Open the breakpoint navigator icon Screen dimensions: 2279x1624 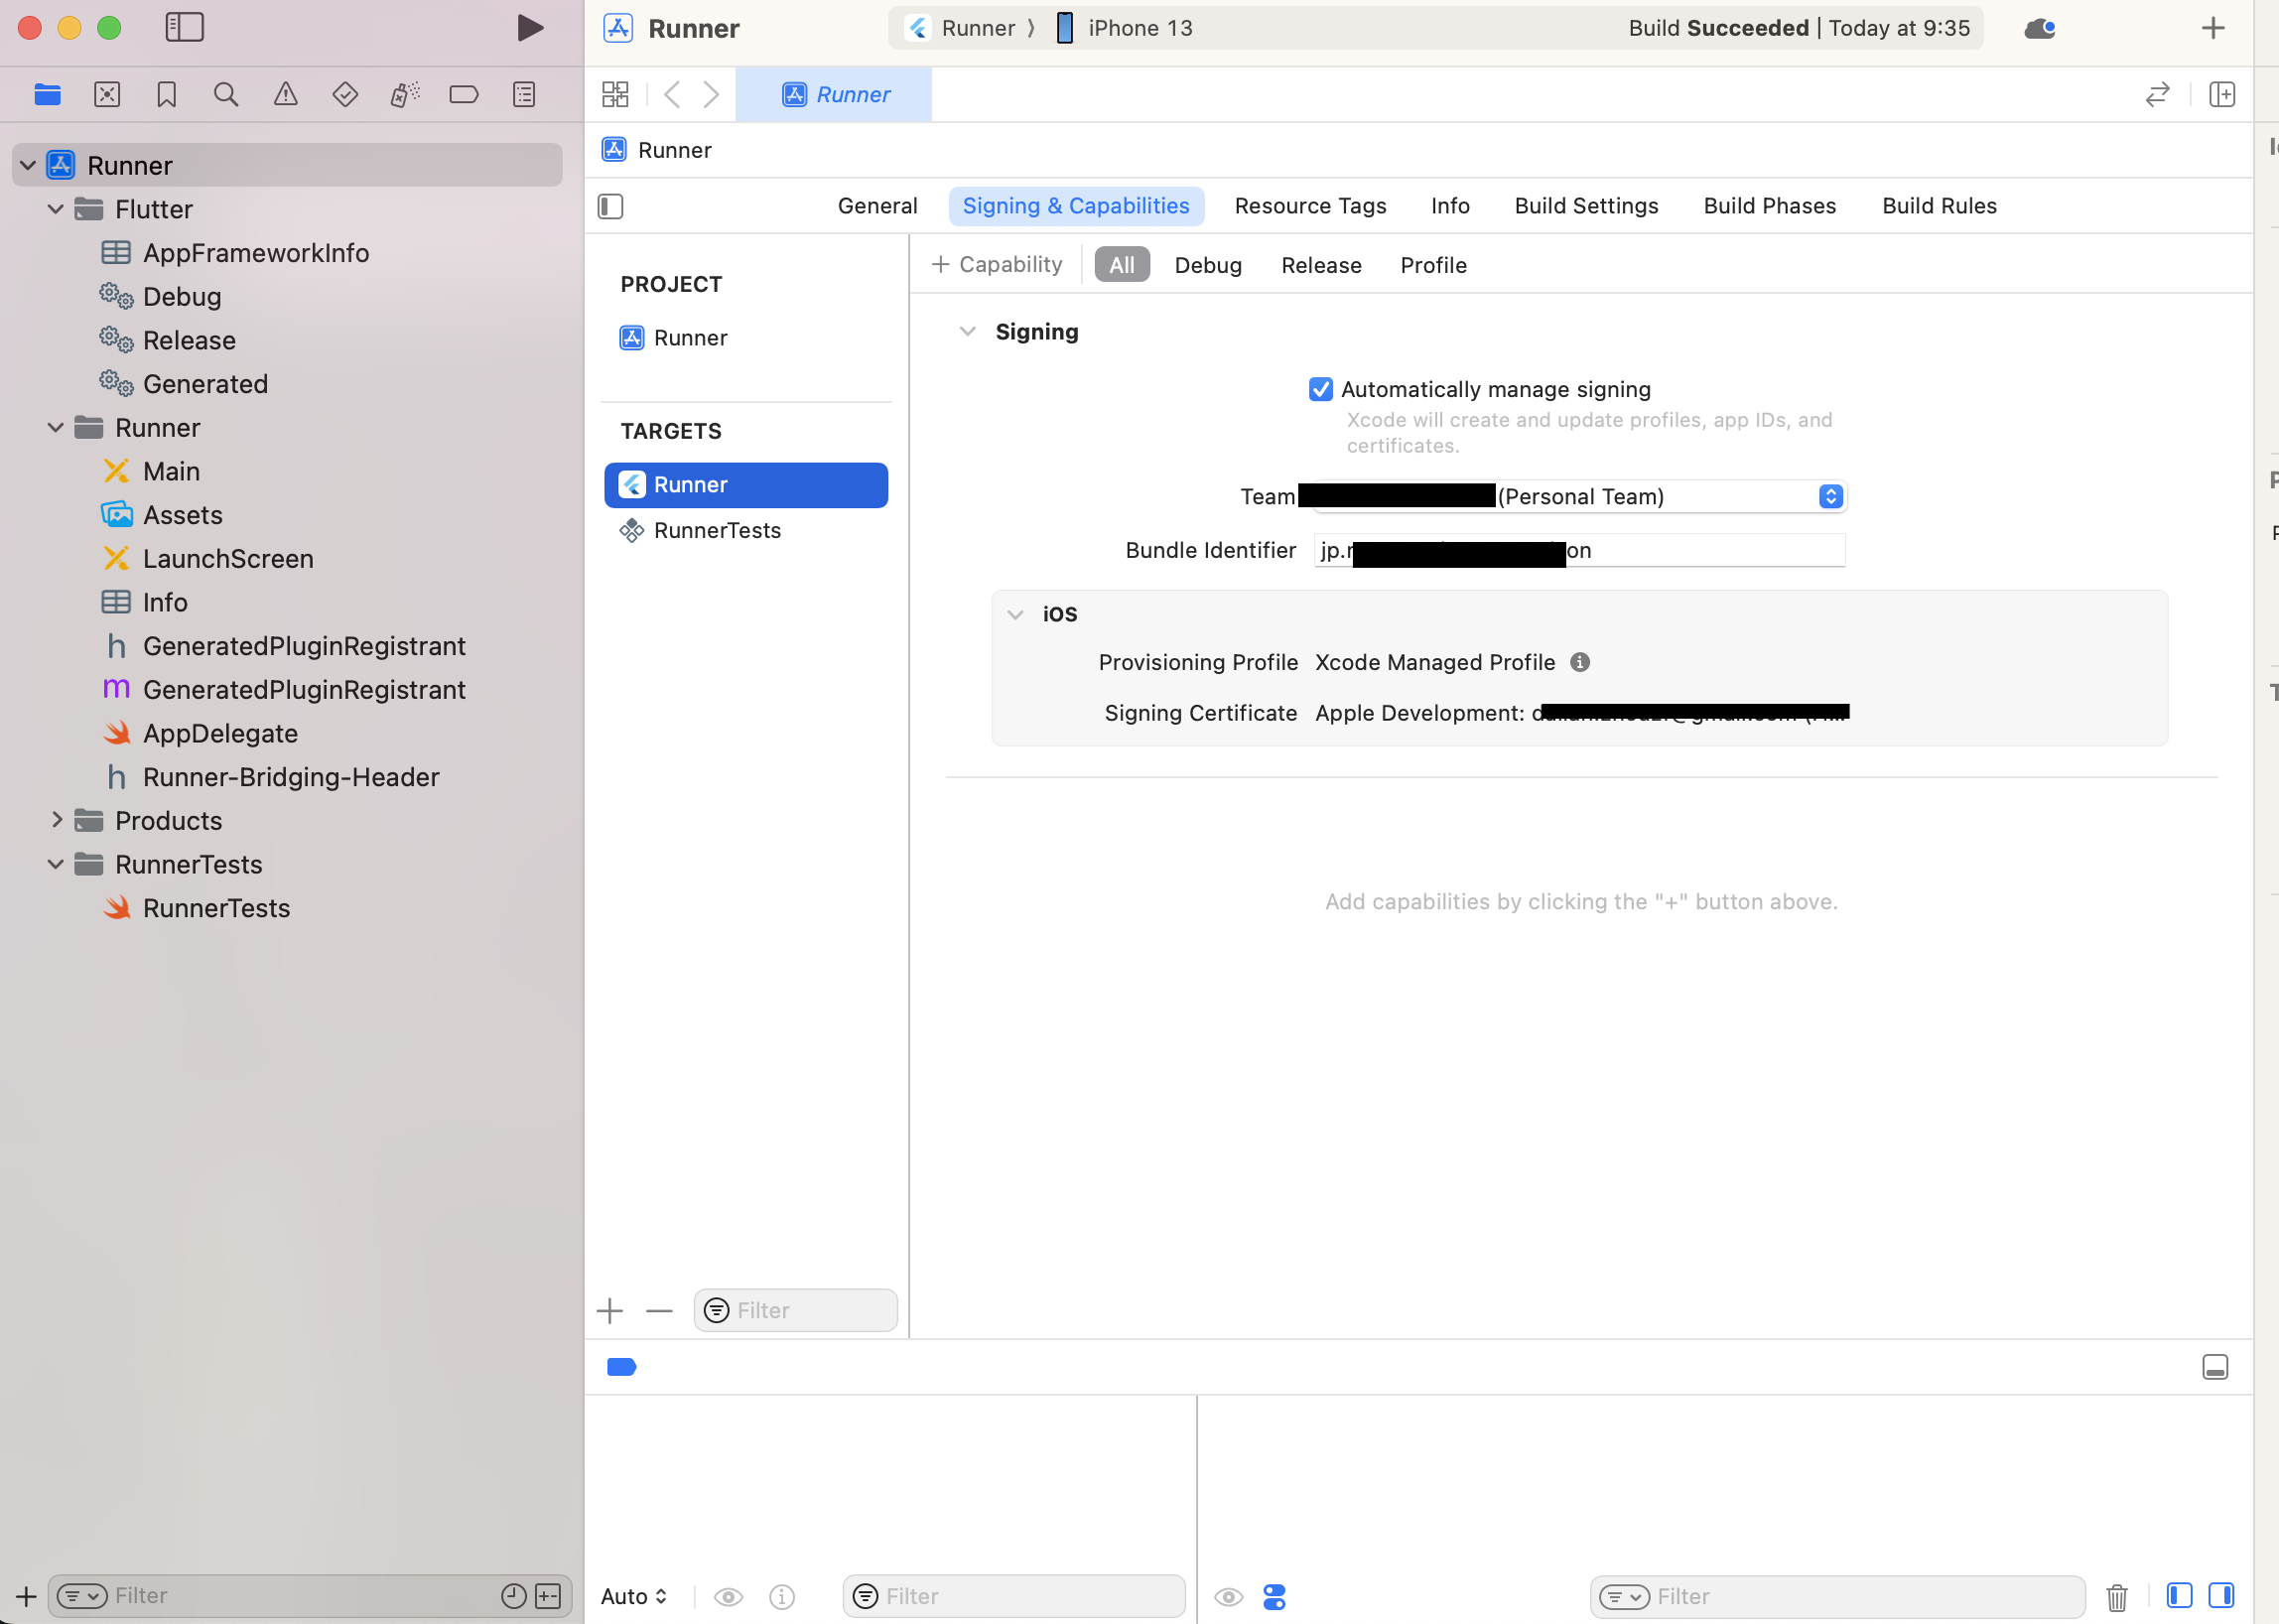(464, 95)
